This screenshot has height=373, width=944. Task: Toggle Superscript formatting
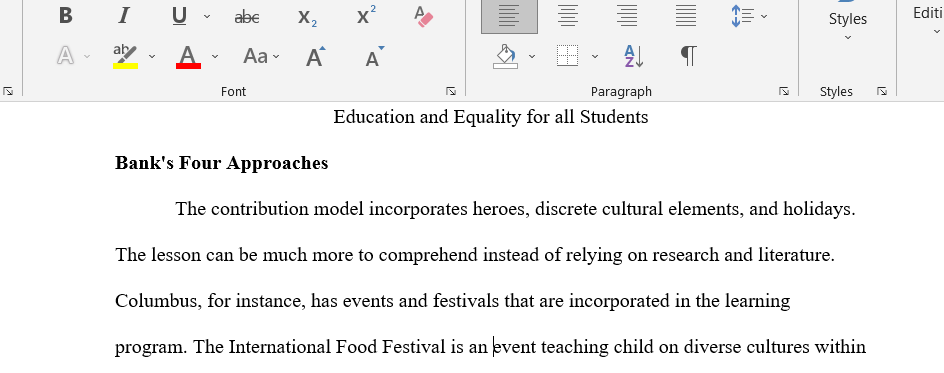366,16
